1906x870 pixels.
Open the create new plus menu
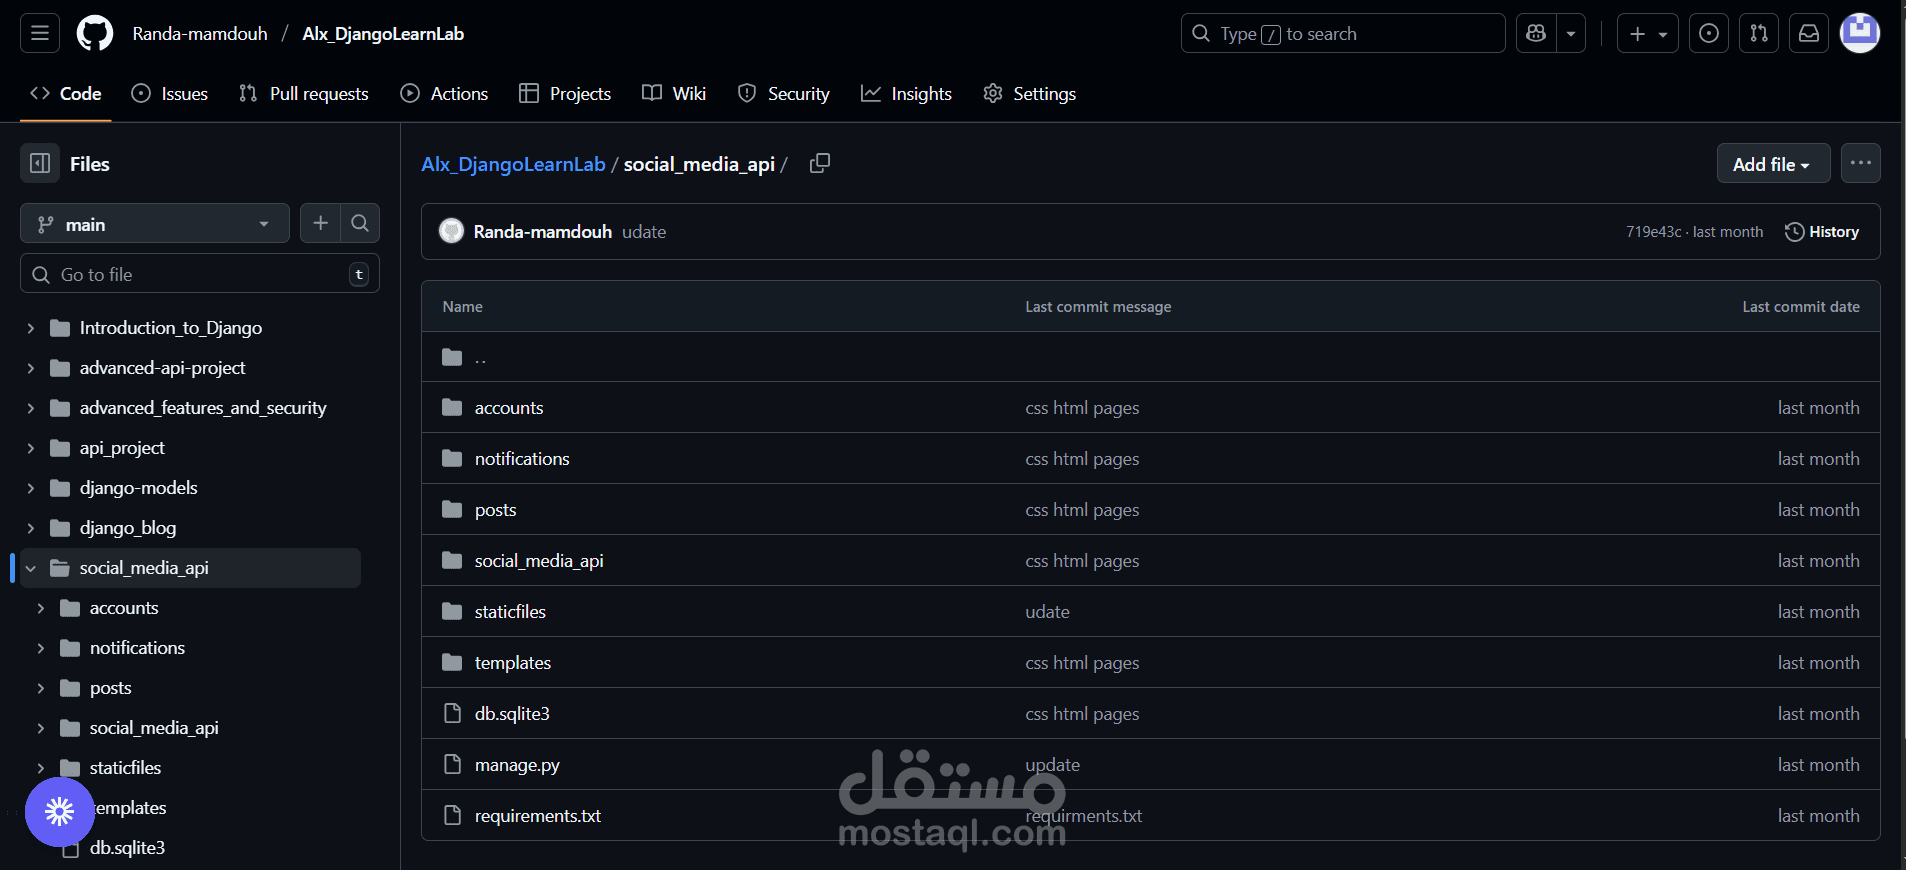(1648, 34)
